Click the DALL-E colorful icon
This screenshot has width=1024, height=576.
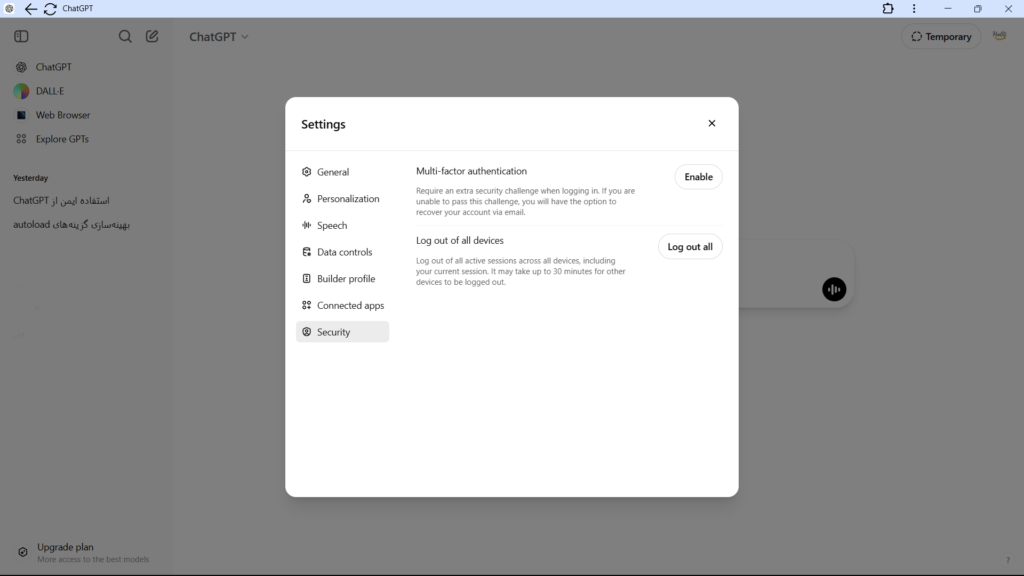click(22, 91)
